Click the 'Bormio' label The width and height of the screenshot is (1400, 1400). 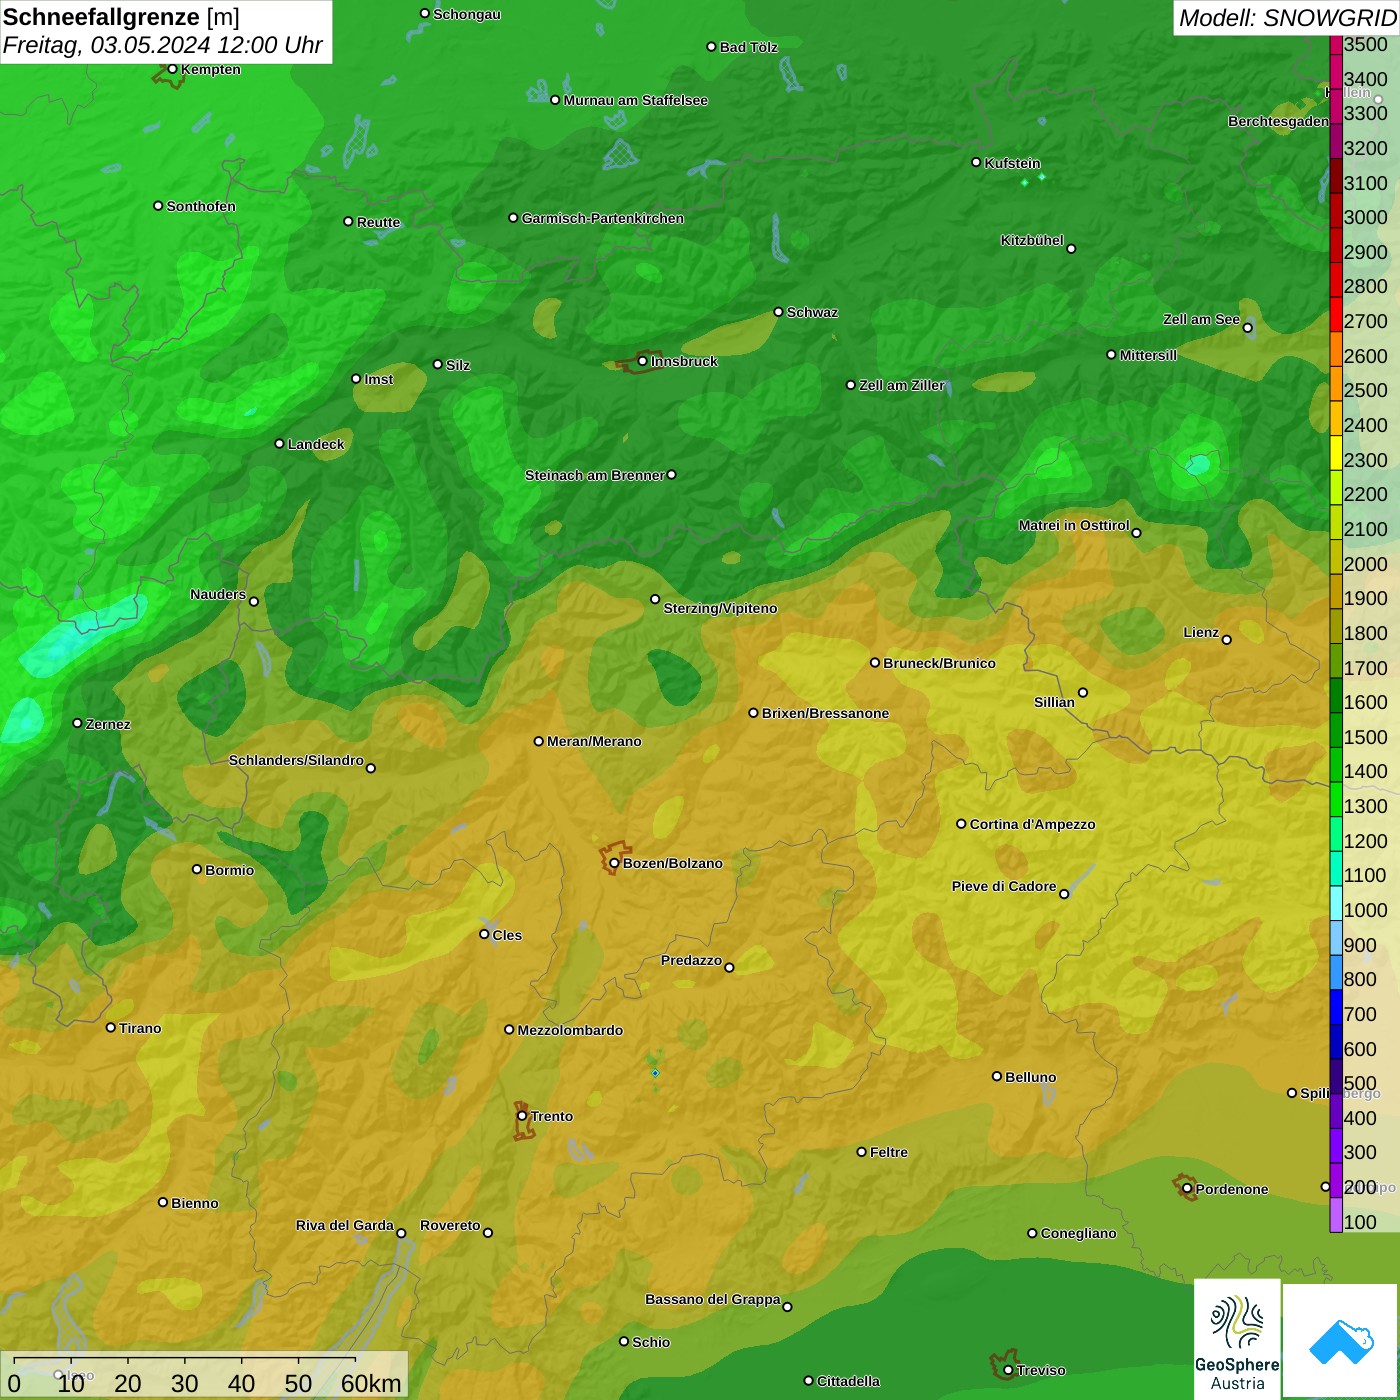[x=230, y=870]
